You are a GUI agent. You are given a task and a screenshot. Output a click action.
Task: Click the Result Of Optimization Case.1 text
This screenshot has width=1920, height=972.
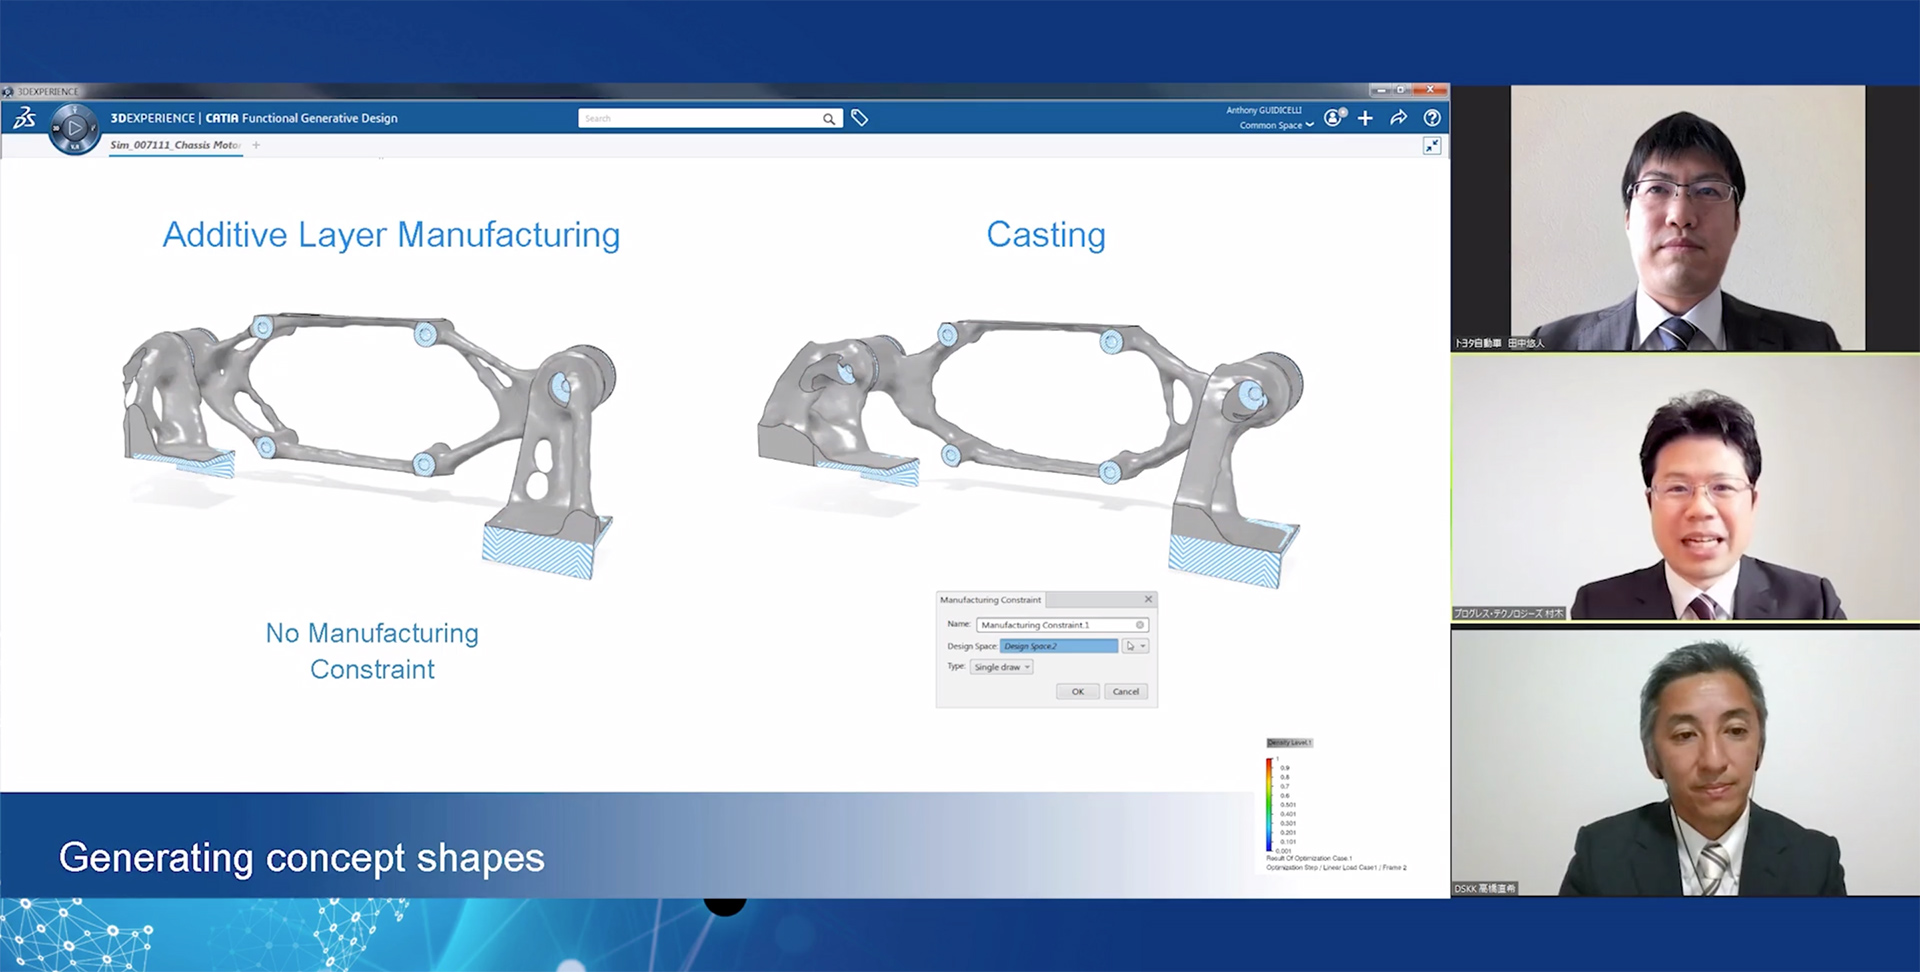click(1308, 858)
